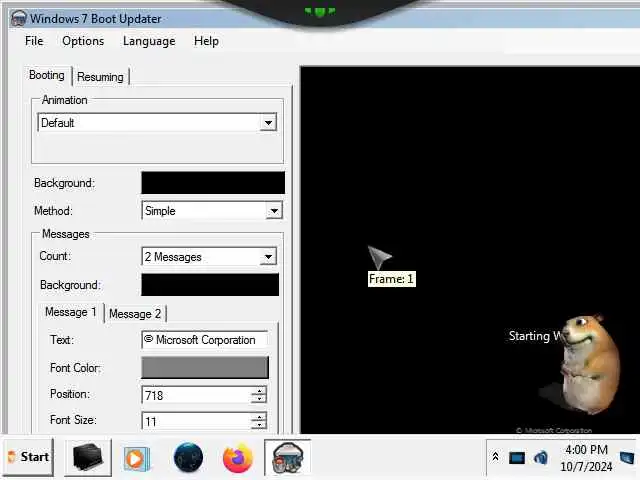Expand the Method Simple dropdown
Image resolution: width=640 pixels, height=480 pixels.
point(274,211)
